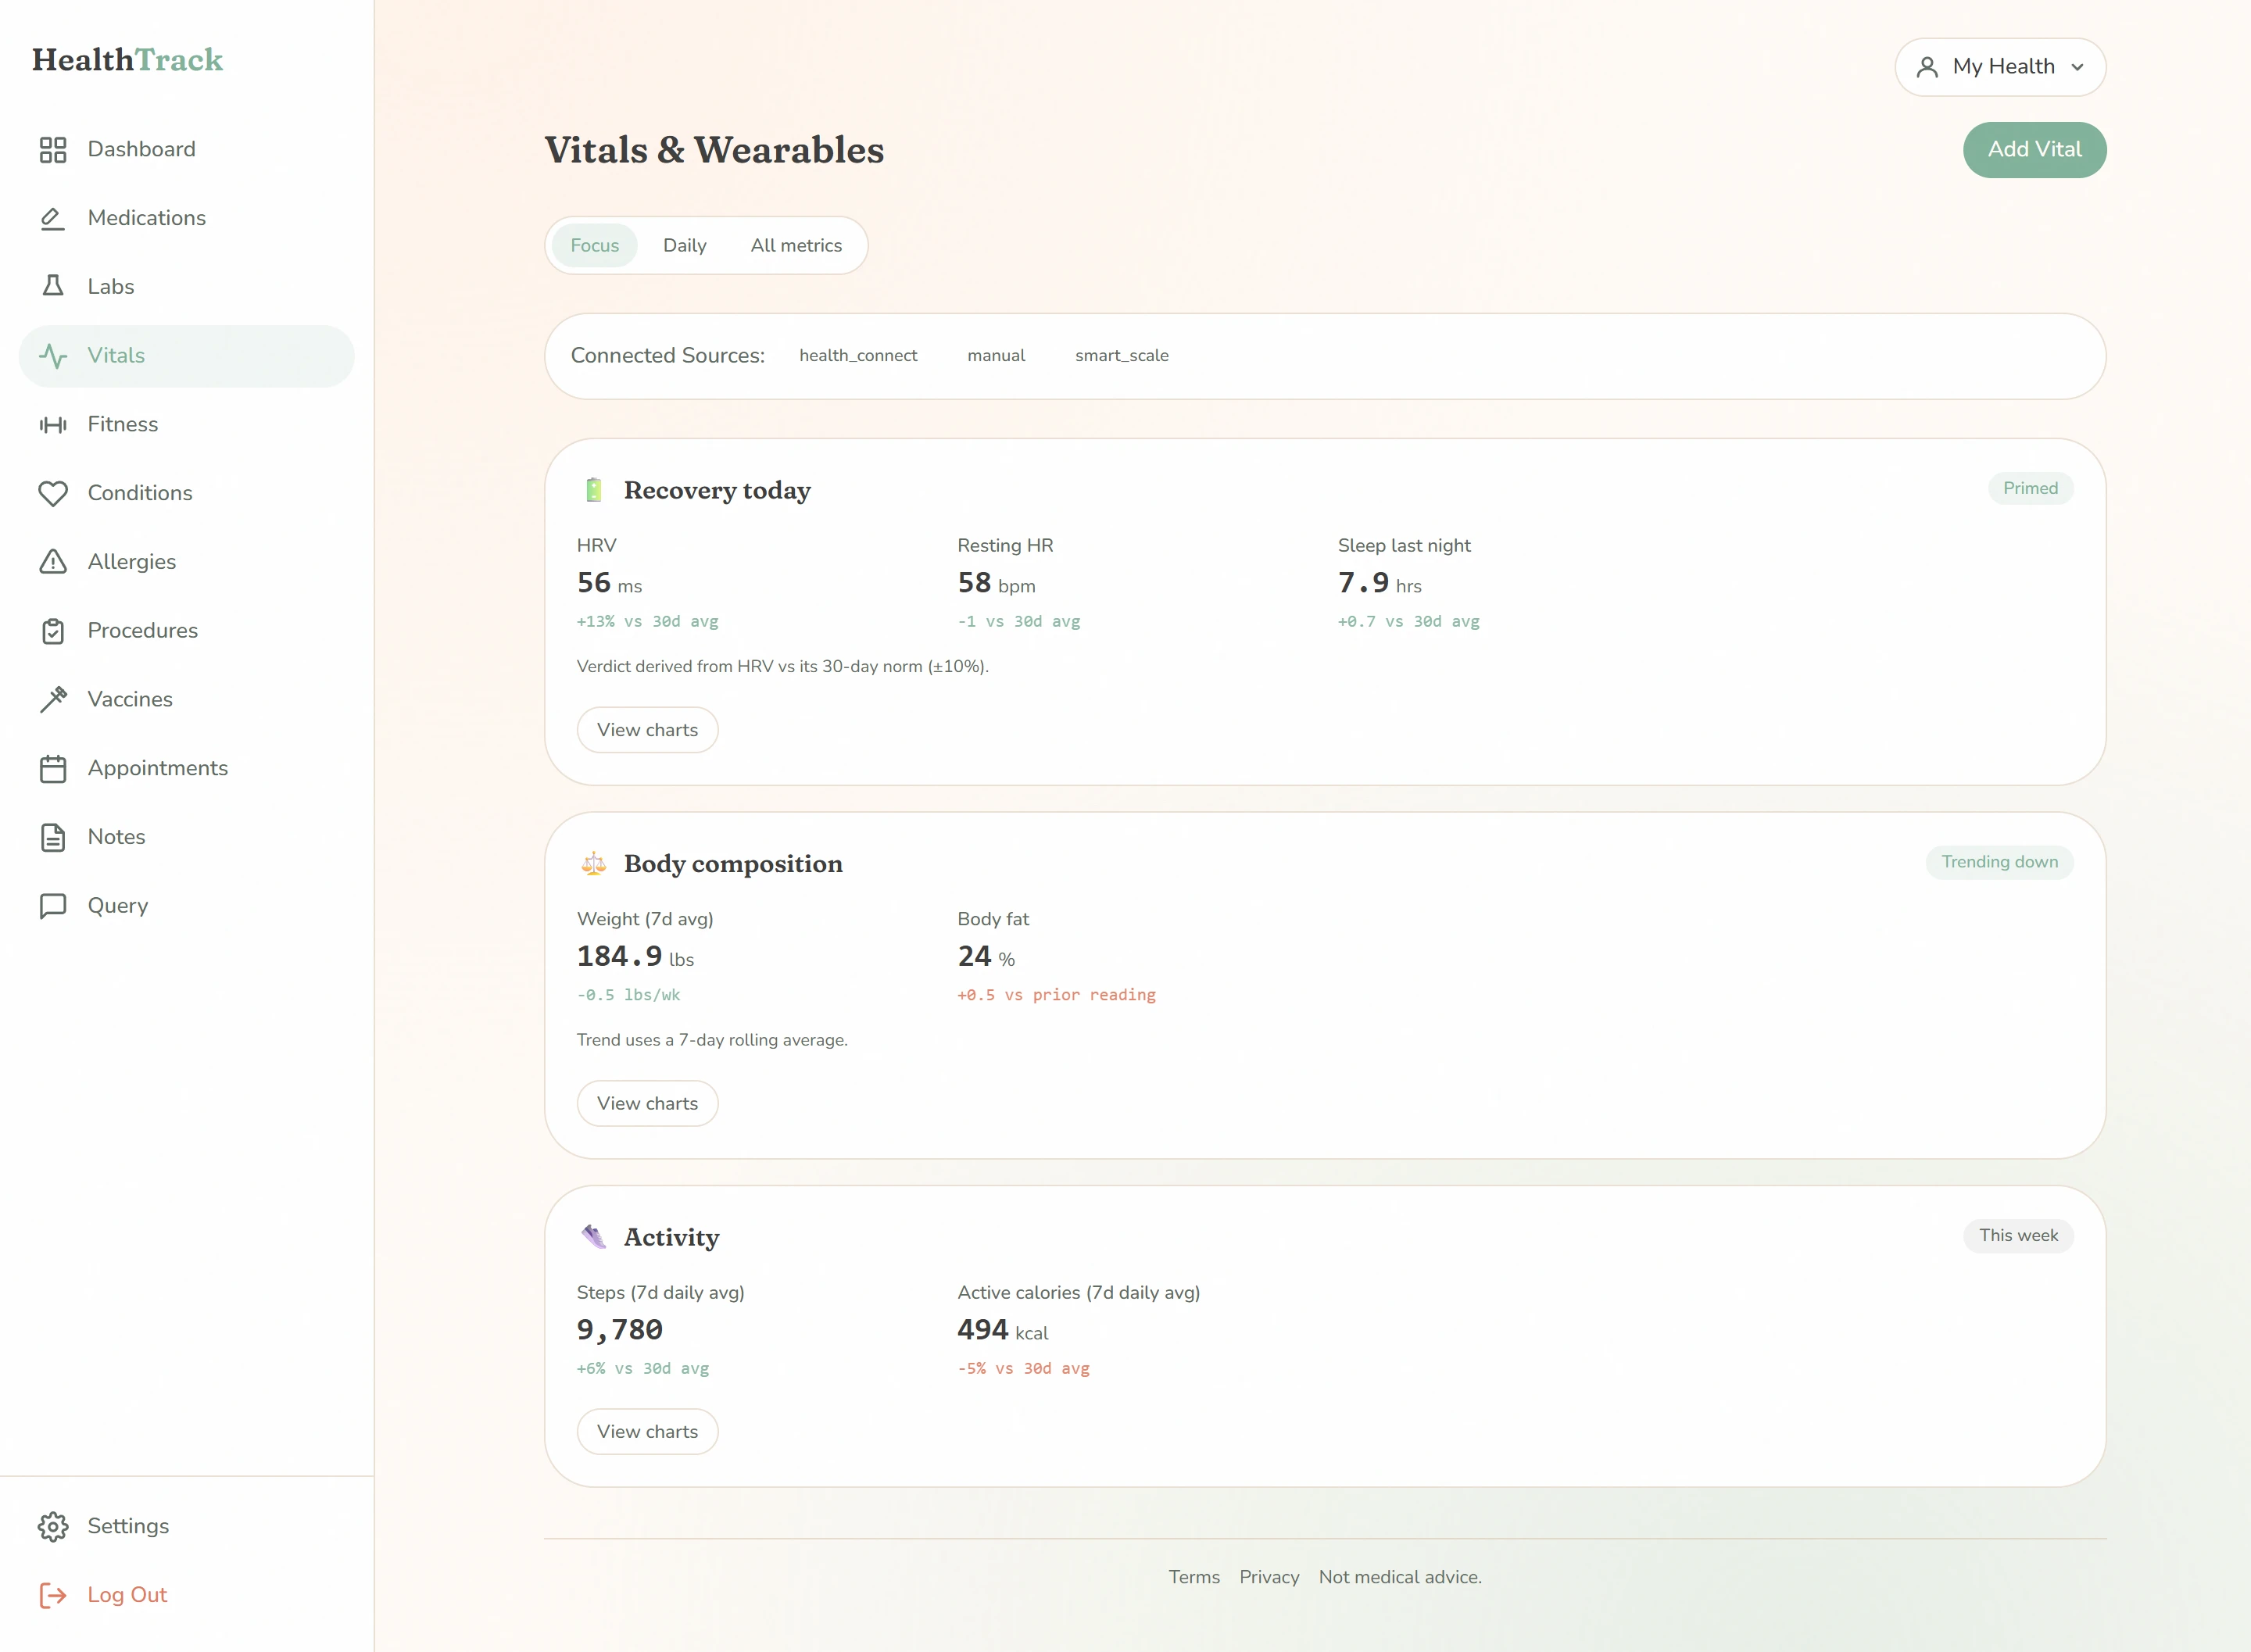Click the 'Vitals & Wearables' page heading
The image size is (2251, 1652).
(714, 150)
